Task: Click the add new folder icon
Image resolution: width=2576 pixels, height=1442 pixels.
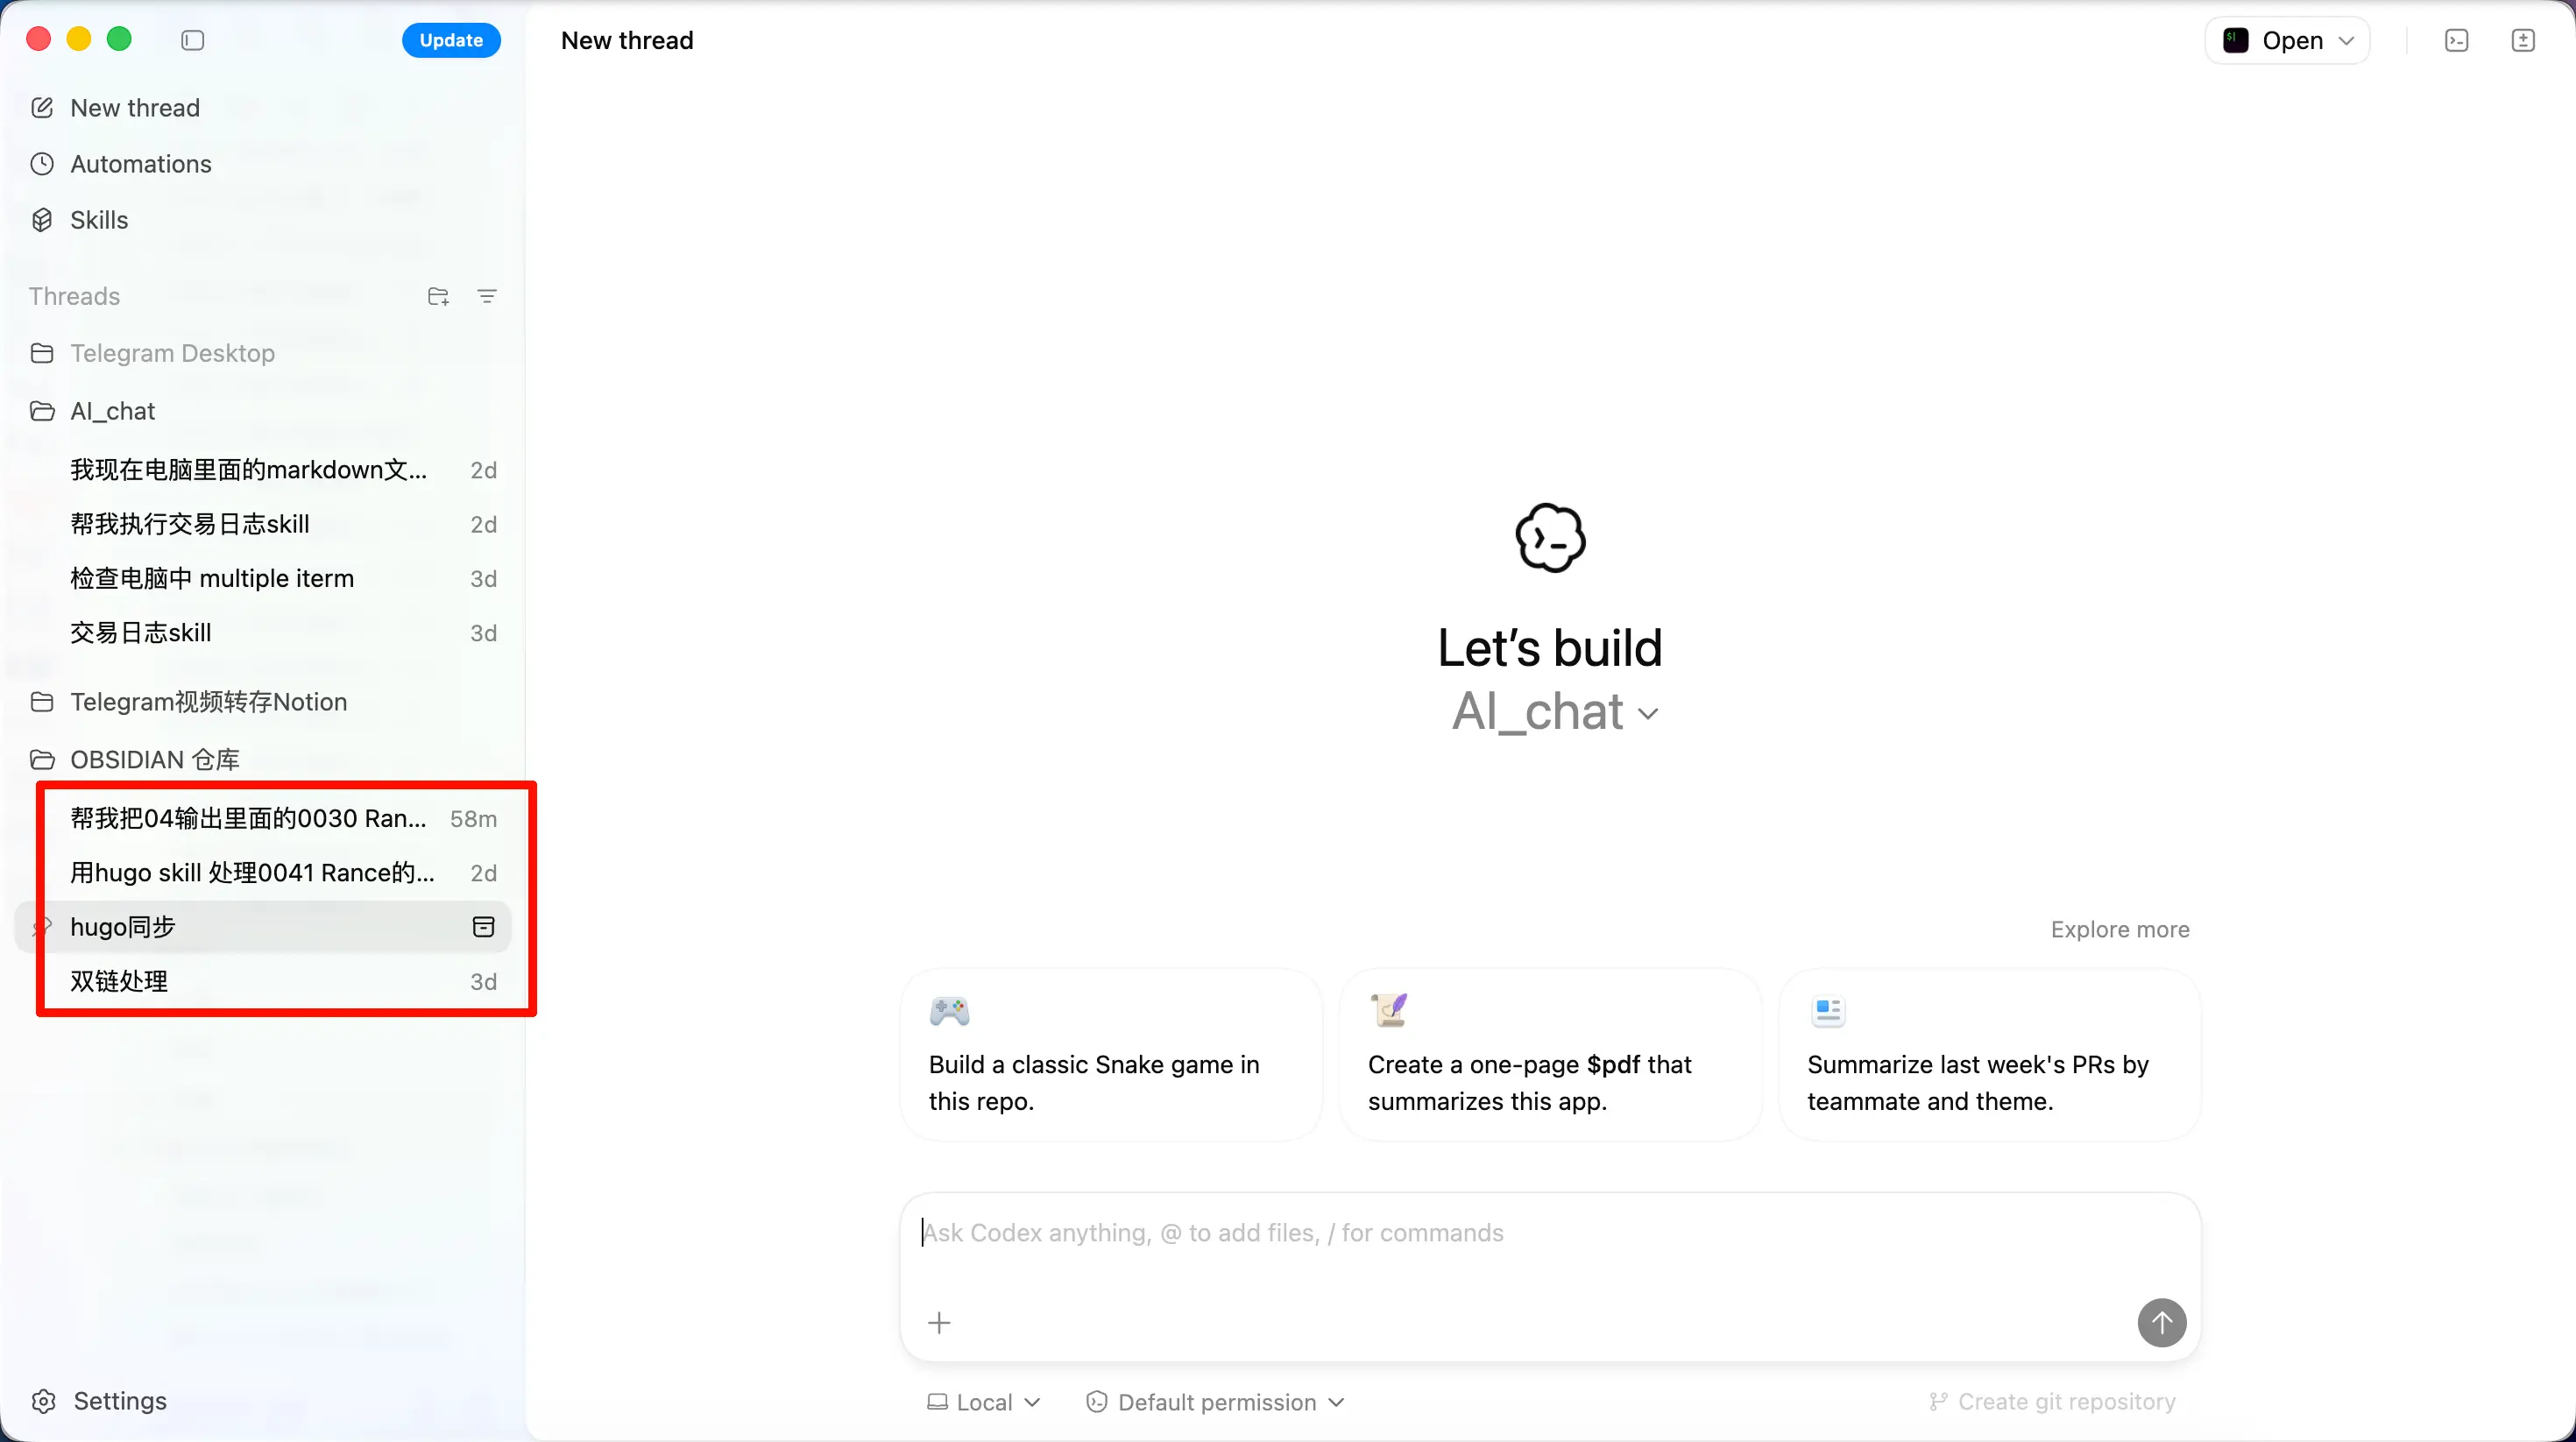Action: 438,296
